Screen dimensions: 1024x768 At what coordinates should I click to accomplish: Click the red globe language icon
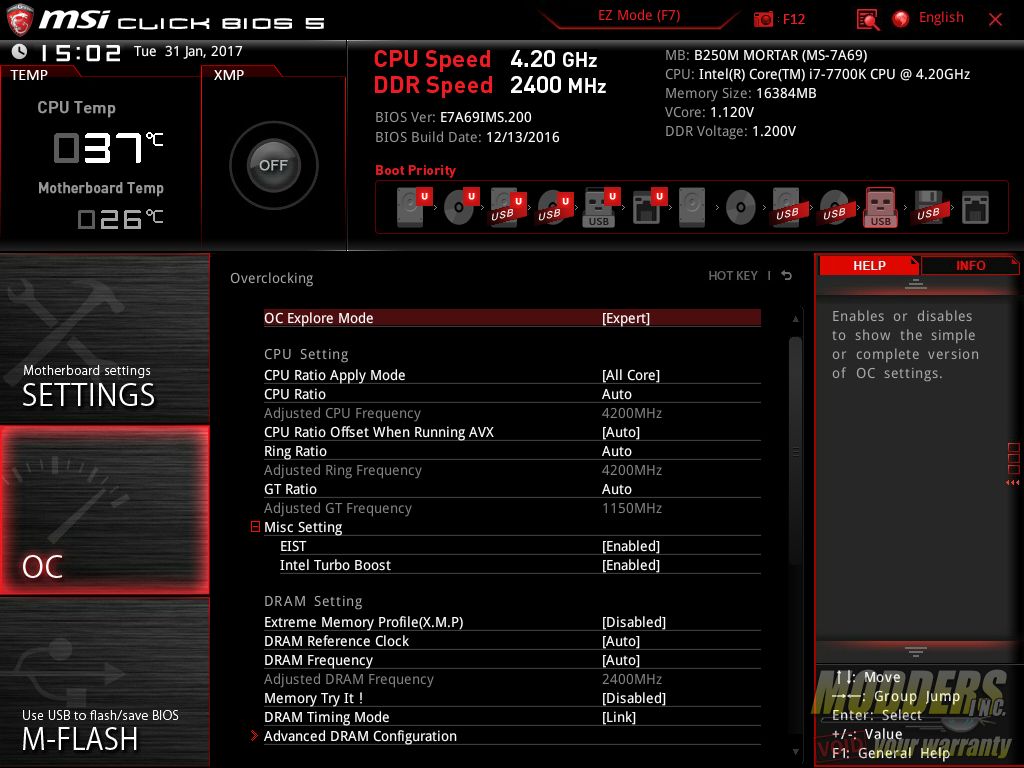click(x=901, y=19)
